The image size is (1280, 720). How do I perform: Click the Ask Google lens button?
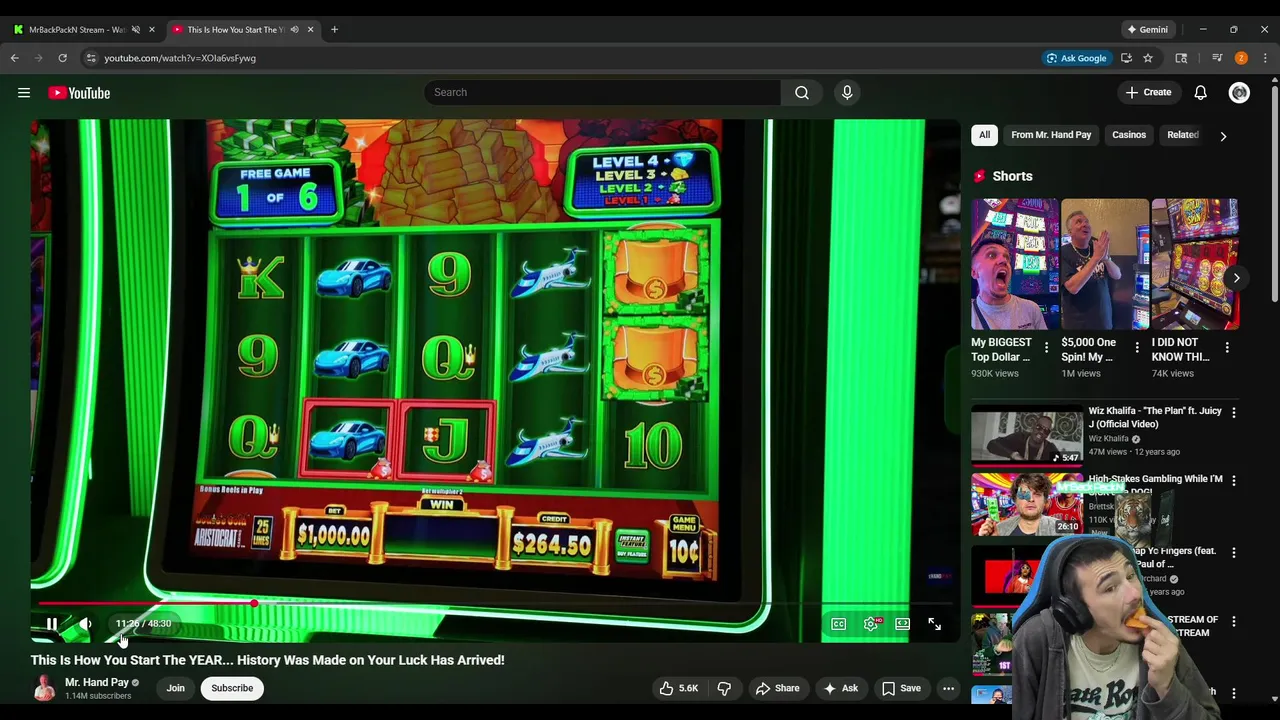tap(1076, 58)
